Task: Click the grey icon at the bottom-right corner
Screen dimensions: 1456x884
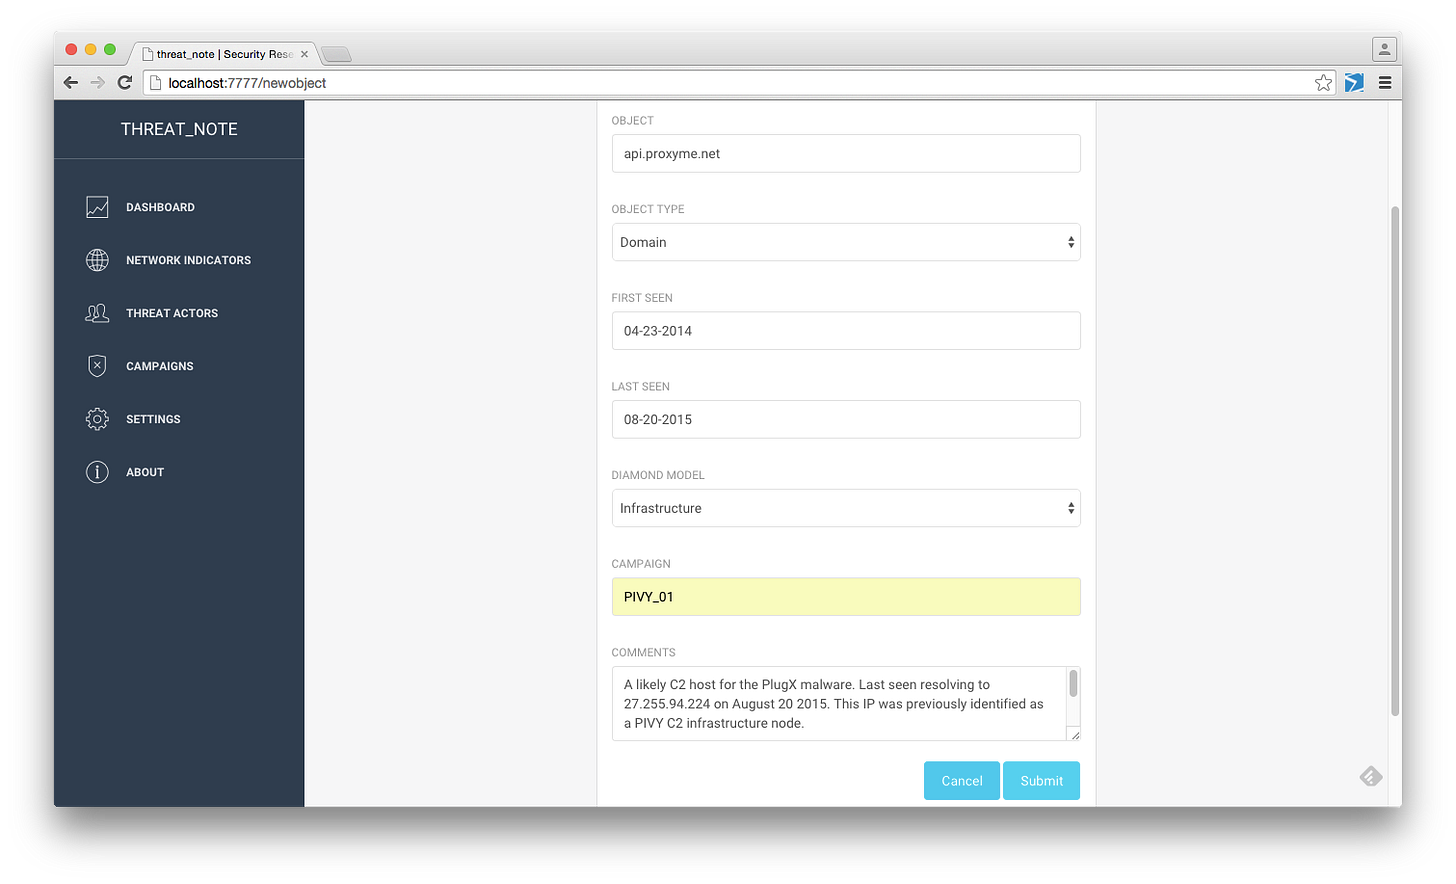Action: tap(1370, 776)
